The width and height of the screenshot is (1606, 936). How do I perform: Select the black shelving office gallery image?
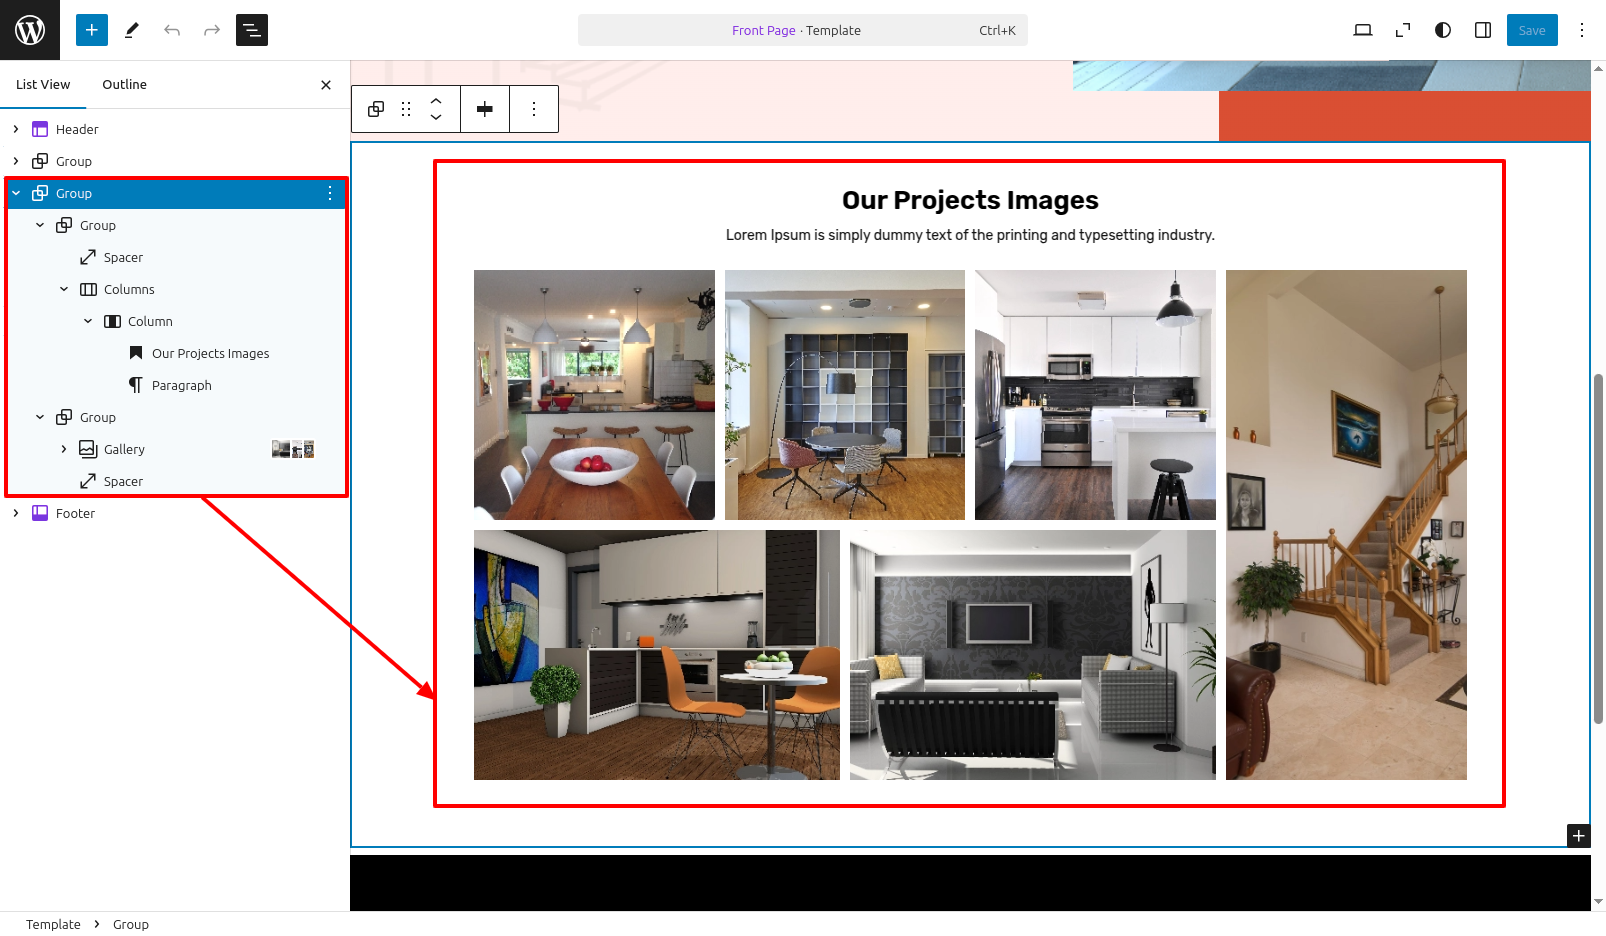[x=845, y=395]
